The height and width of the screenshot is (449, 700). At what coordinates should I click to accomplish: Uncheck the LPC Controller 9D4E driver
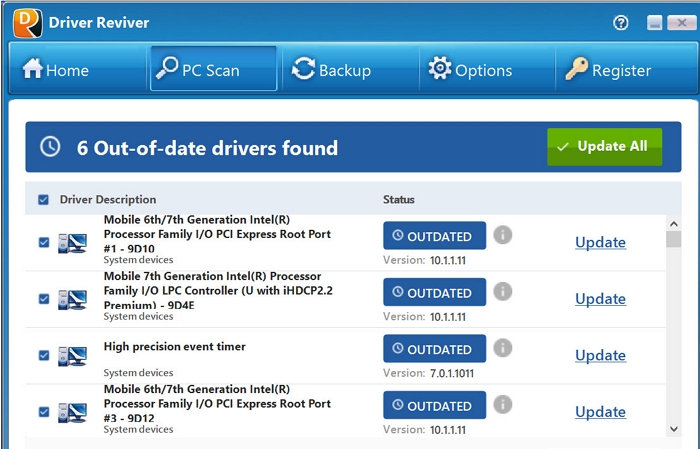44,299
